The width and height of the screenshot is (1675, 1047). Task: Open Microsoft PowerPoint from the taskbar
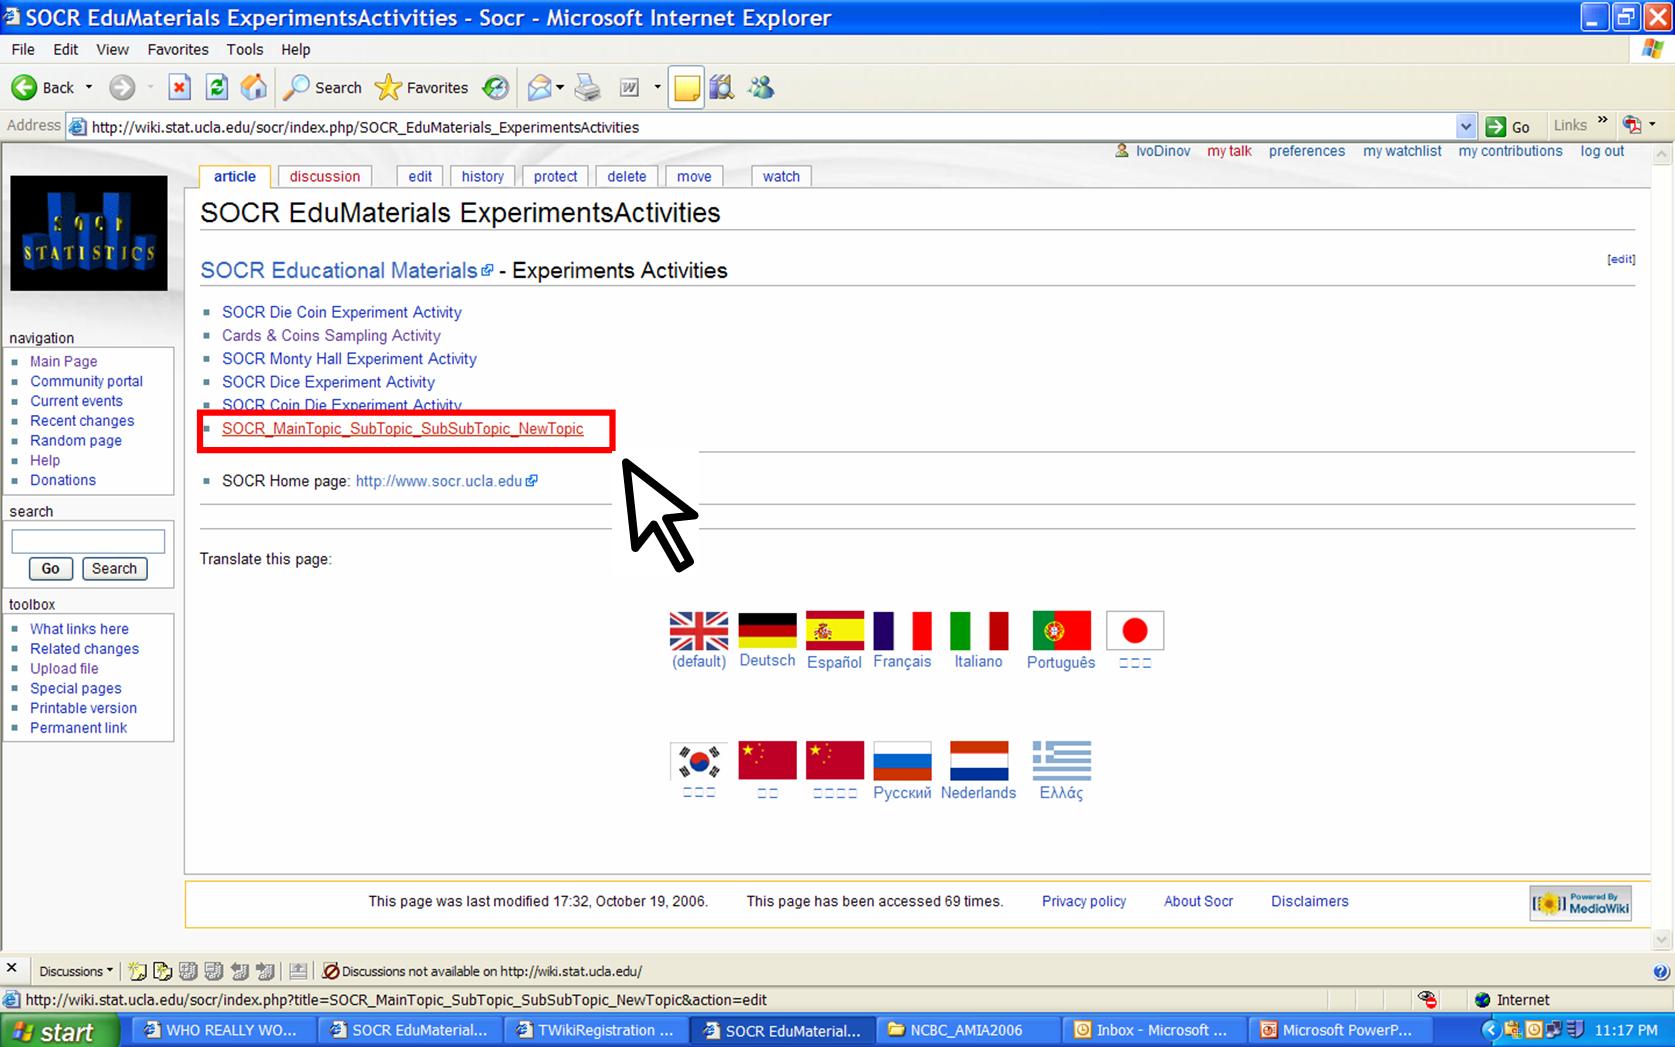tap(1336, 1030)
